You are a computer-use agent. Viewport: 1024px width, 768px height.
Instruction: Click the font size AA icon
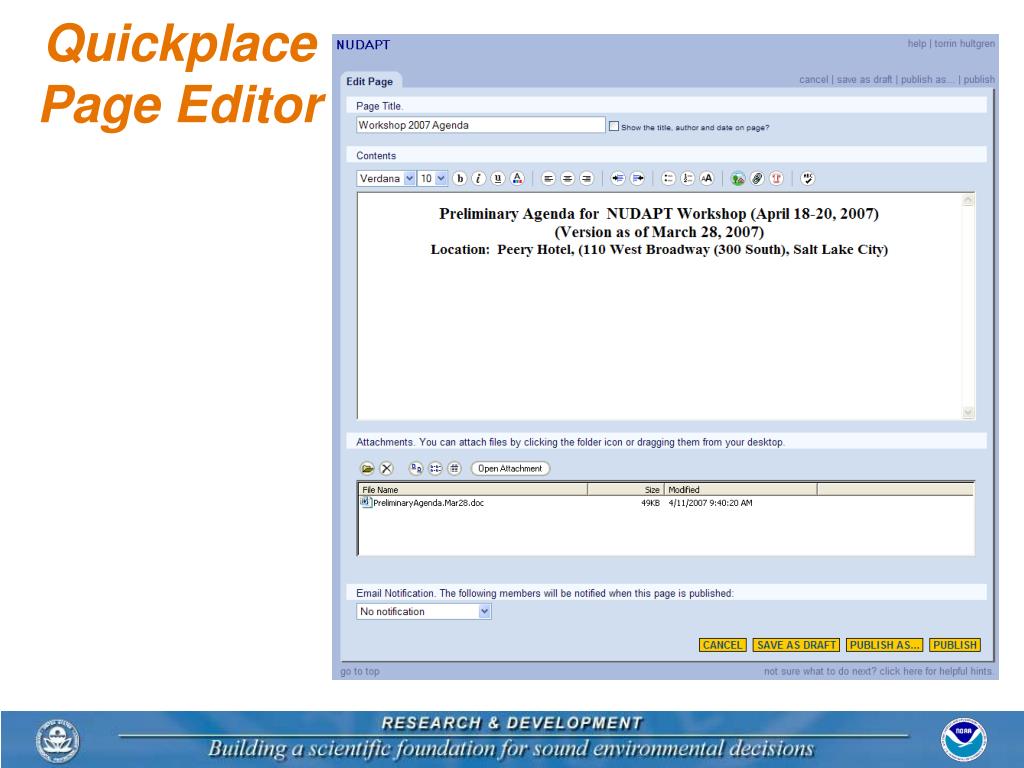coord(707,178)
